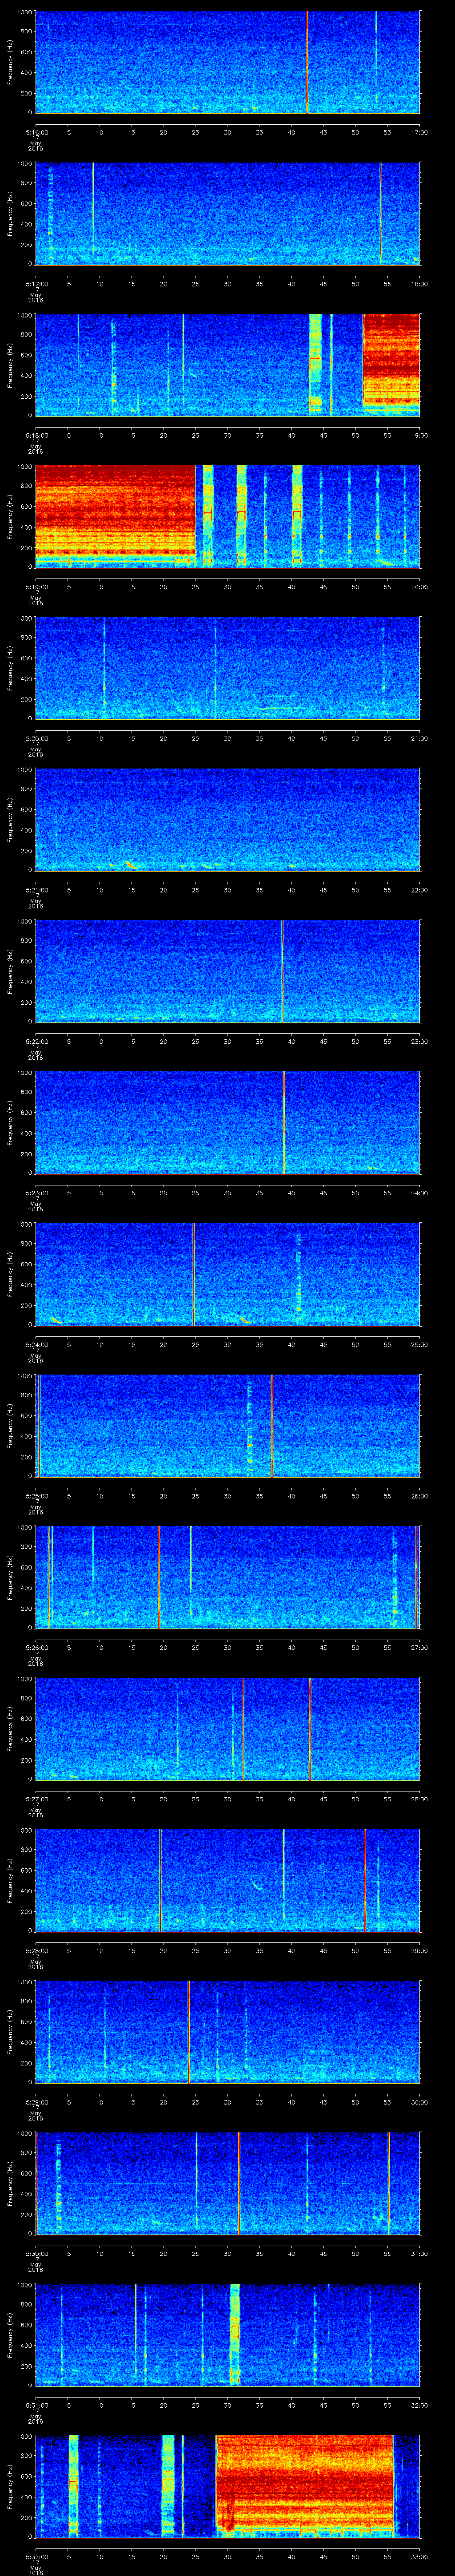Open the spectrogram panel starting at 5:16:00

228,62
